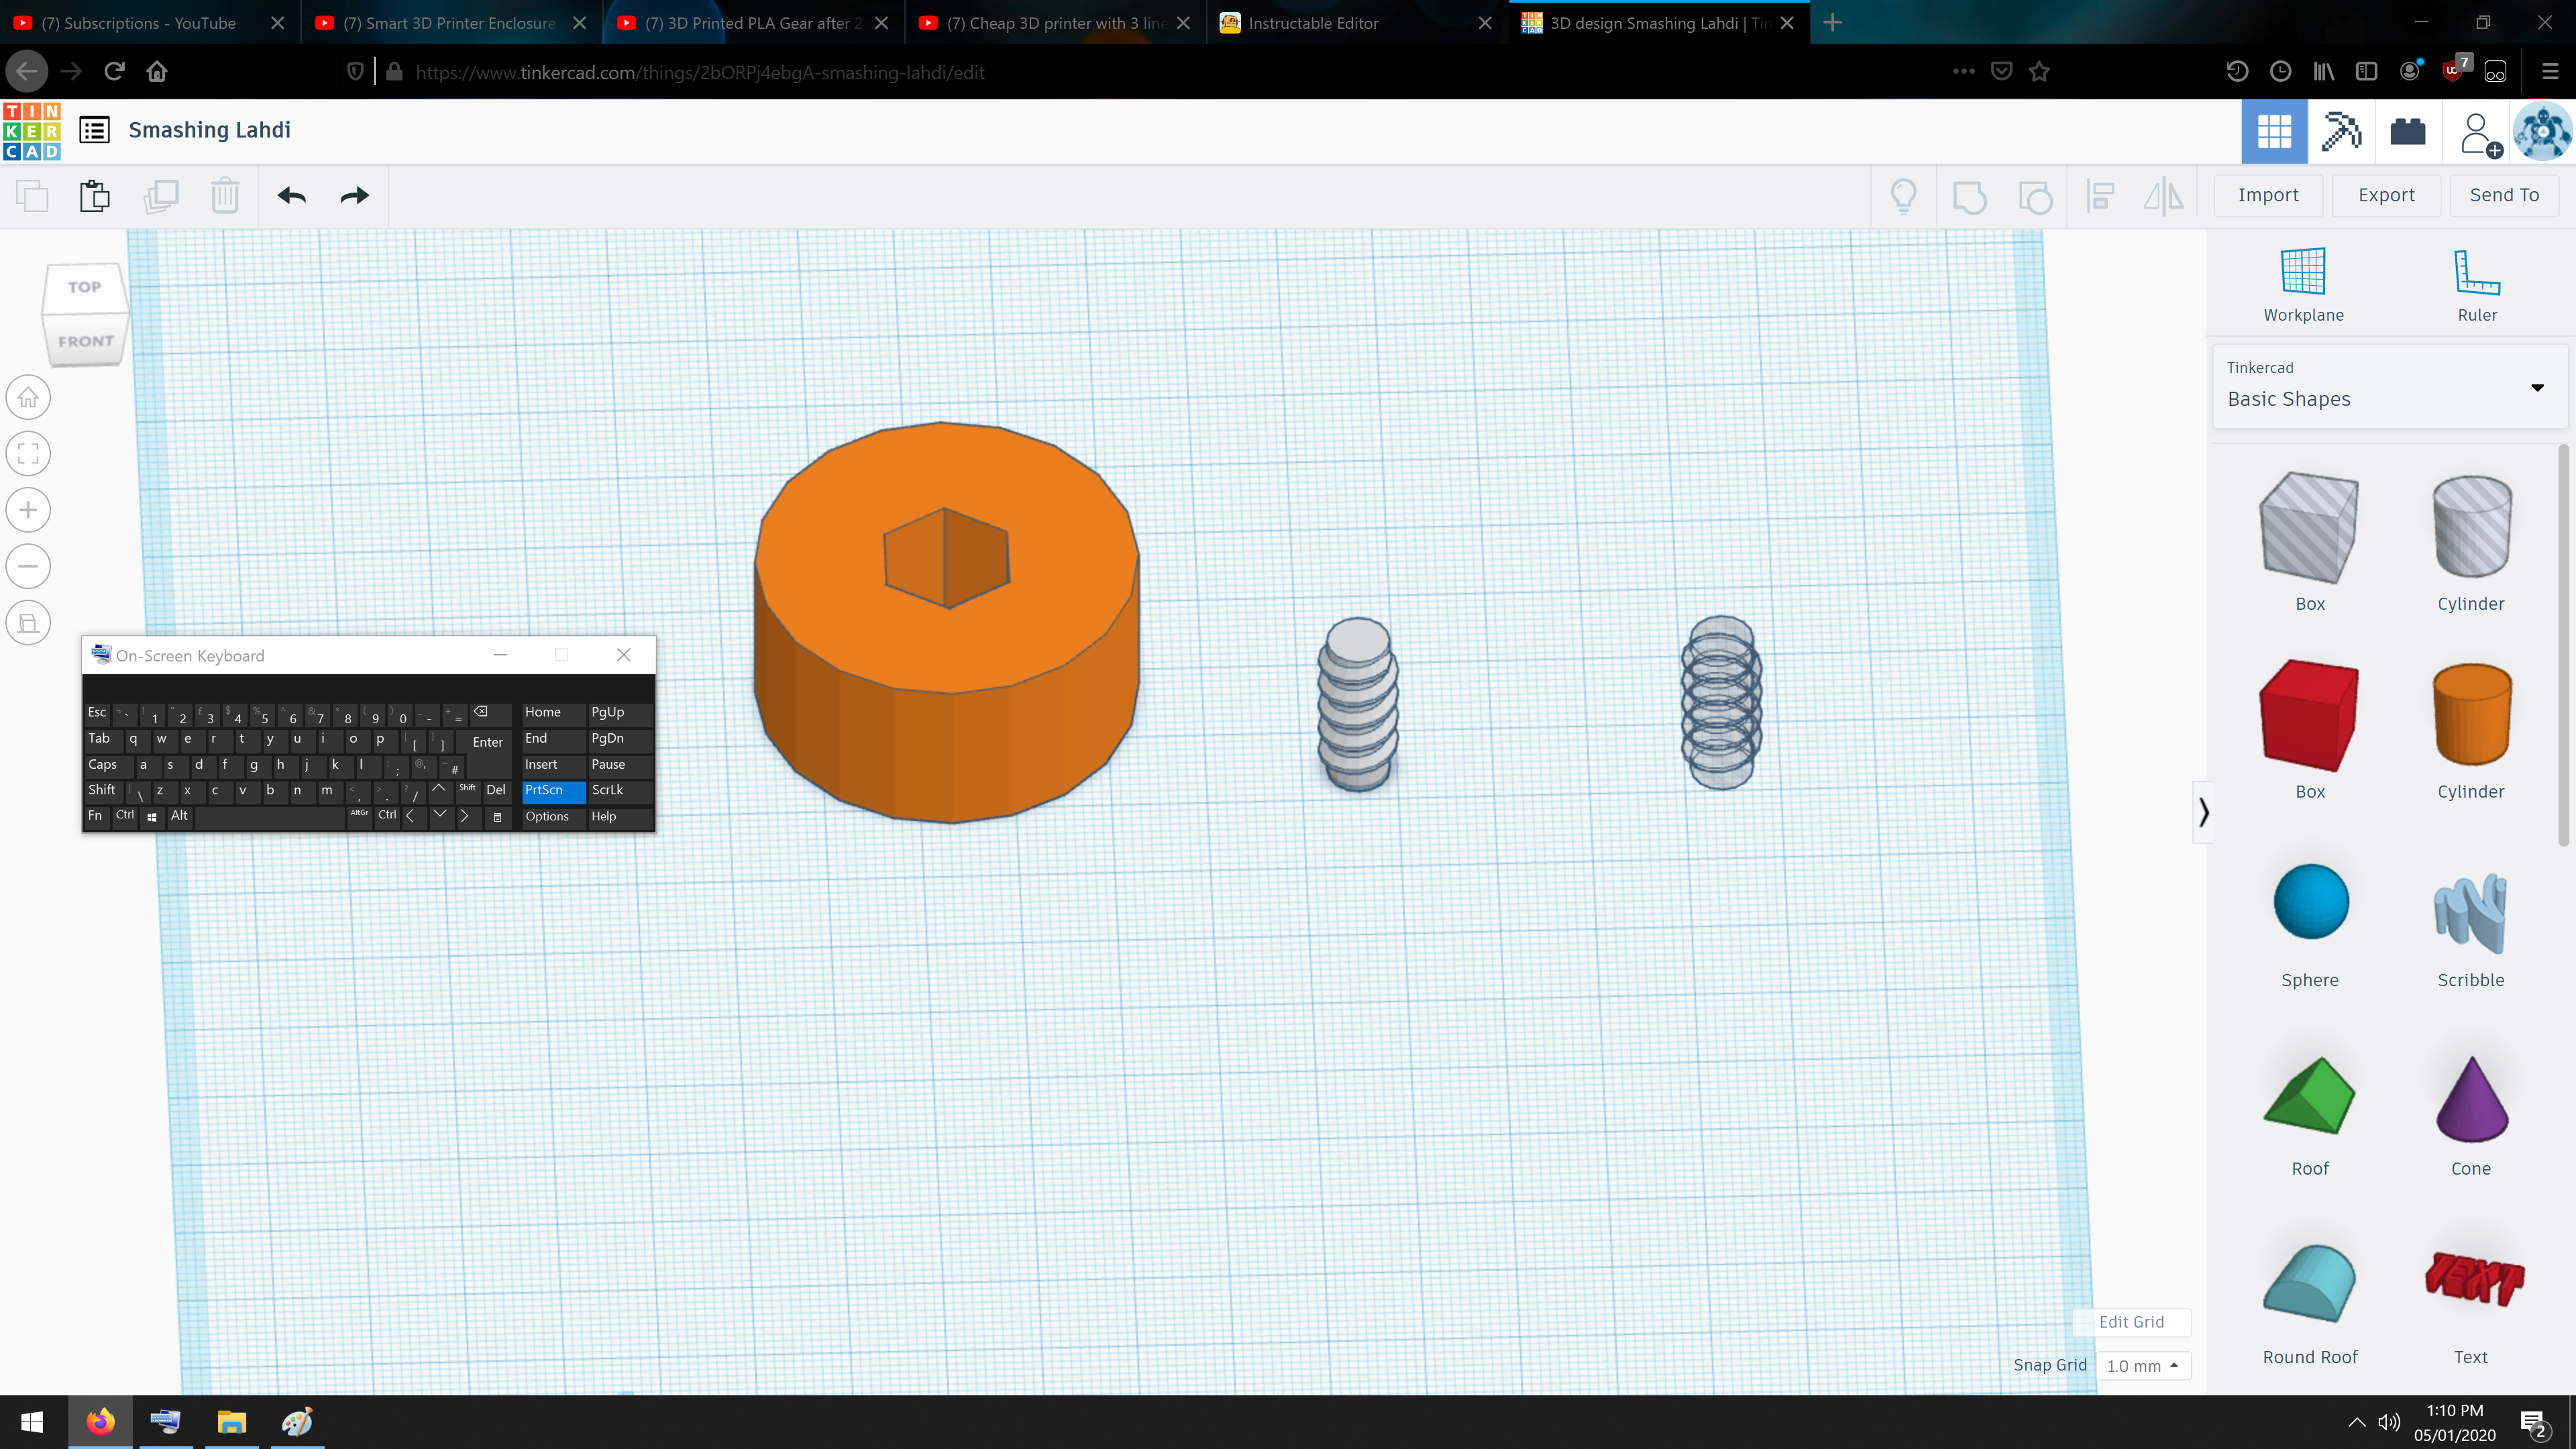2576x1449 pixels.
Task: Click the Redo arrow in toolbar
Action: coord(354,196)
